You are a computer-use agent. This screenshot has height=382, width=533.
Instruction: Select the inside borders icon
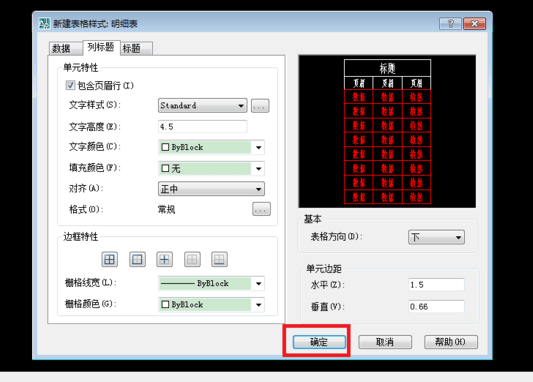pyautogui.click(x=165, y=260)
